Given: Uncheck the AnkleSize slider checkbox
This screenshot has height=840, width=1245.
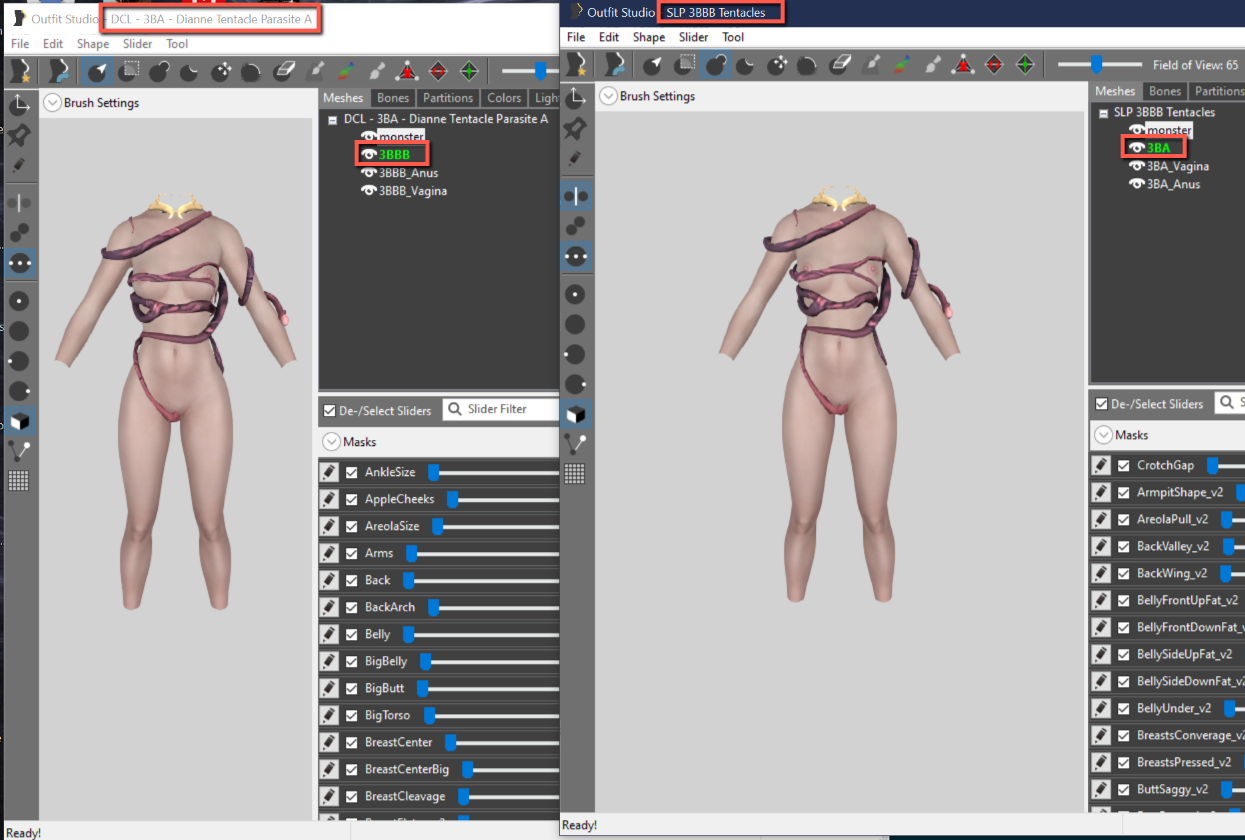Looking at the screenshot, I should (x=351, y=472).
